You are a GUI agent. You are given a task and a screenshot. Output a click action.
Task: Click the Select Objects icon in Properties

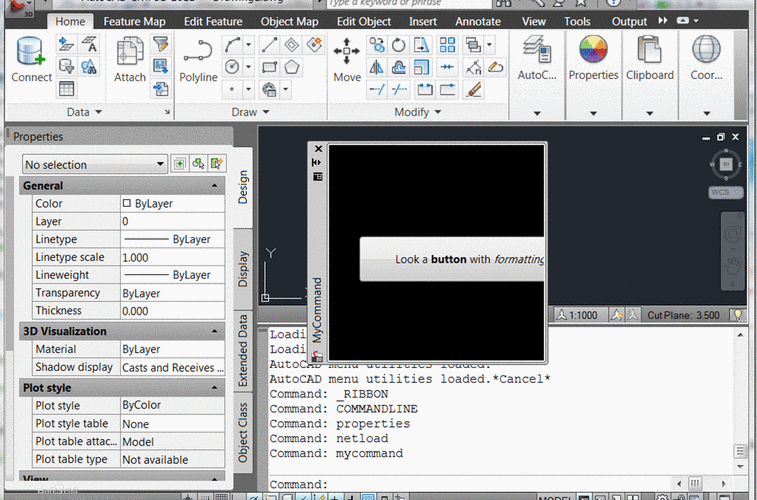198,164
